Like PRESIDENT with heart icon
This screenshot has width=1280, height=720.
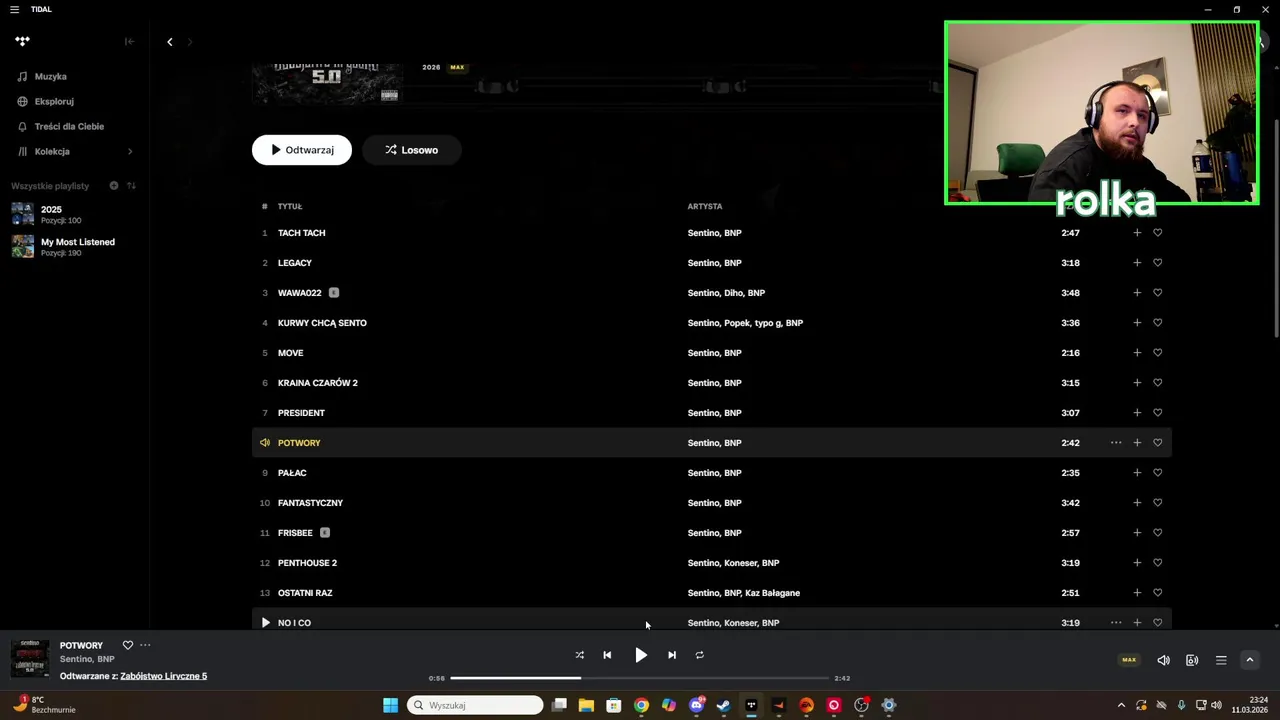click(1158, 413)
